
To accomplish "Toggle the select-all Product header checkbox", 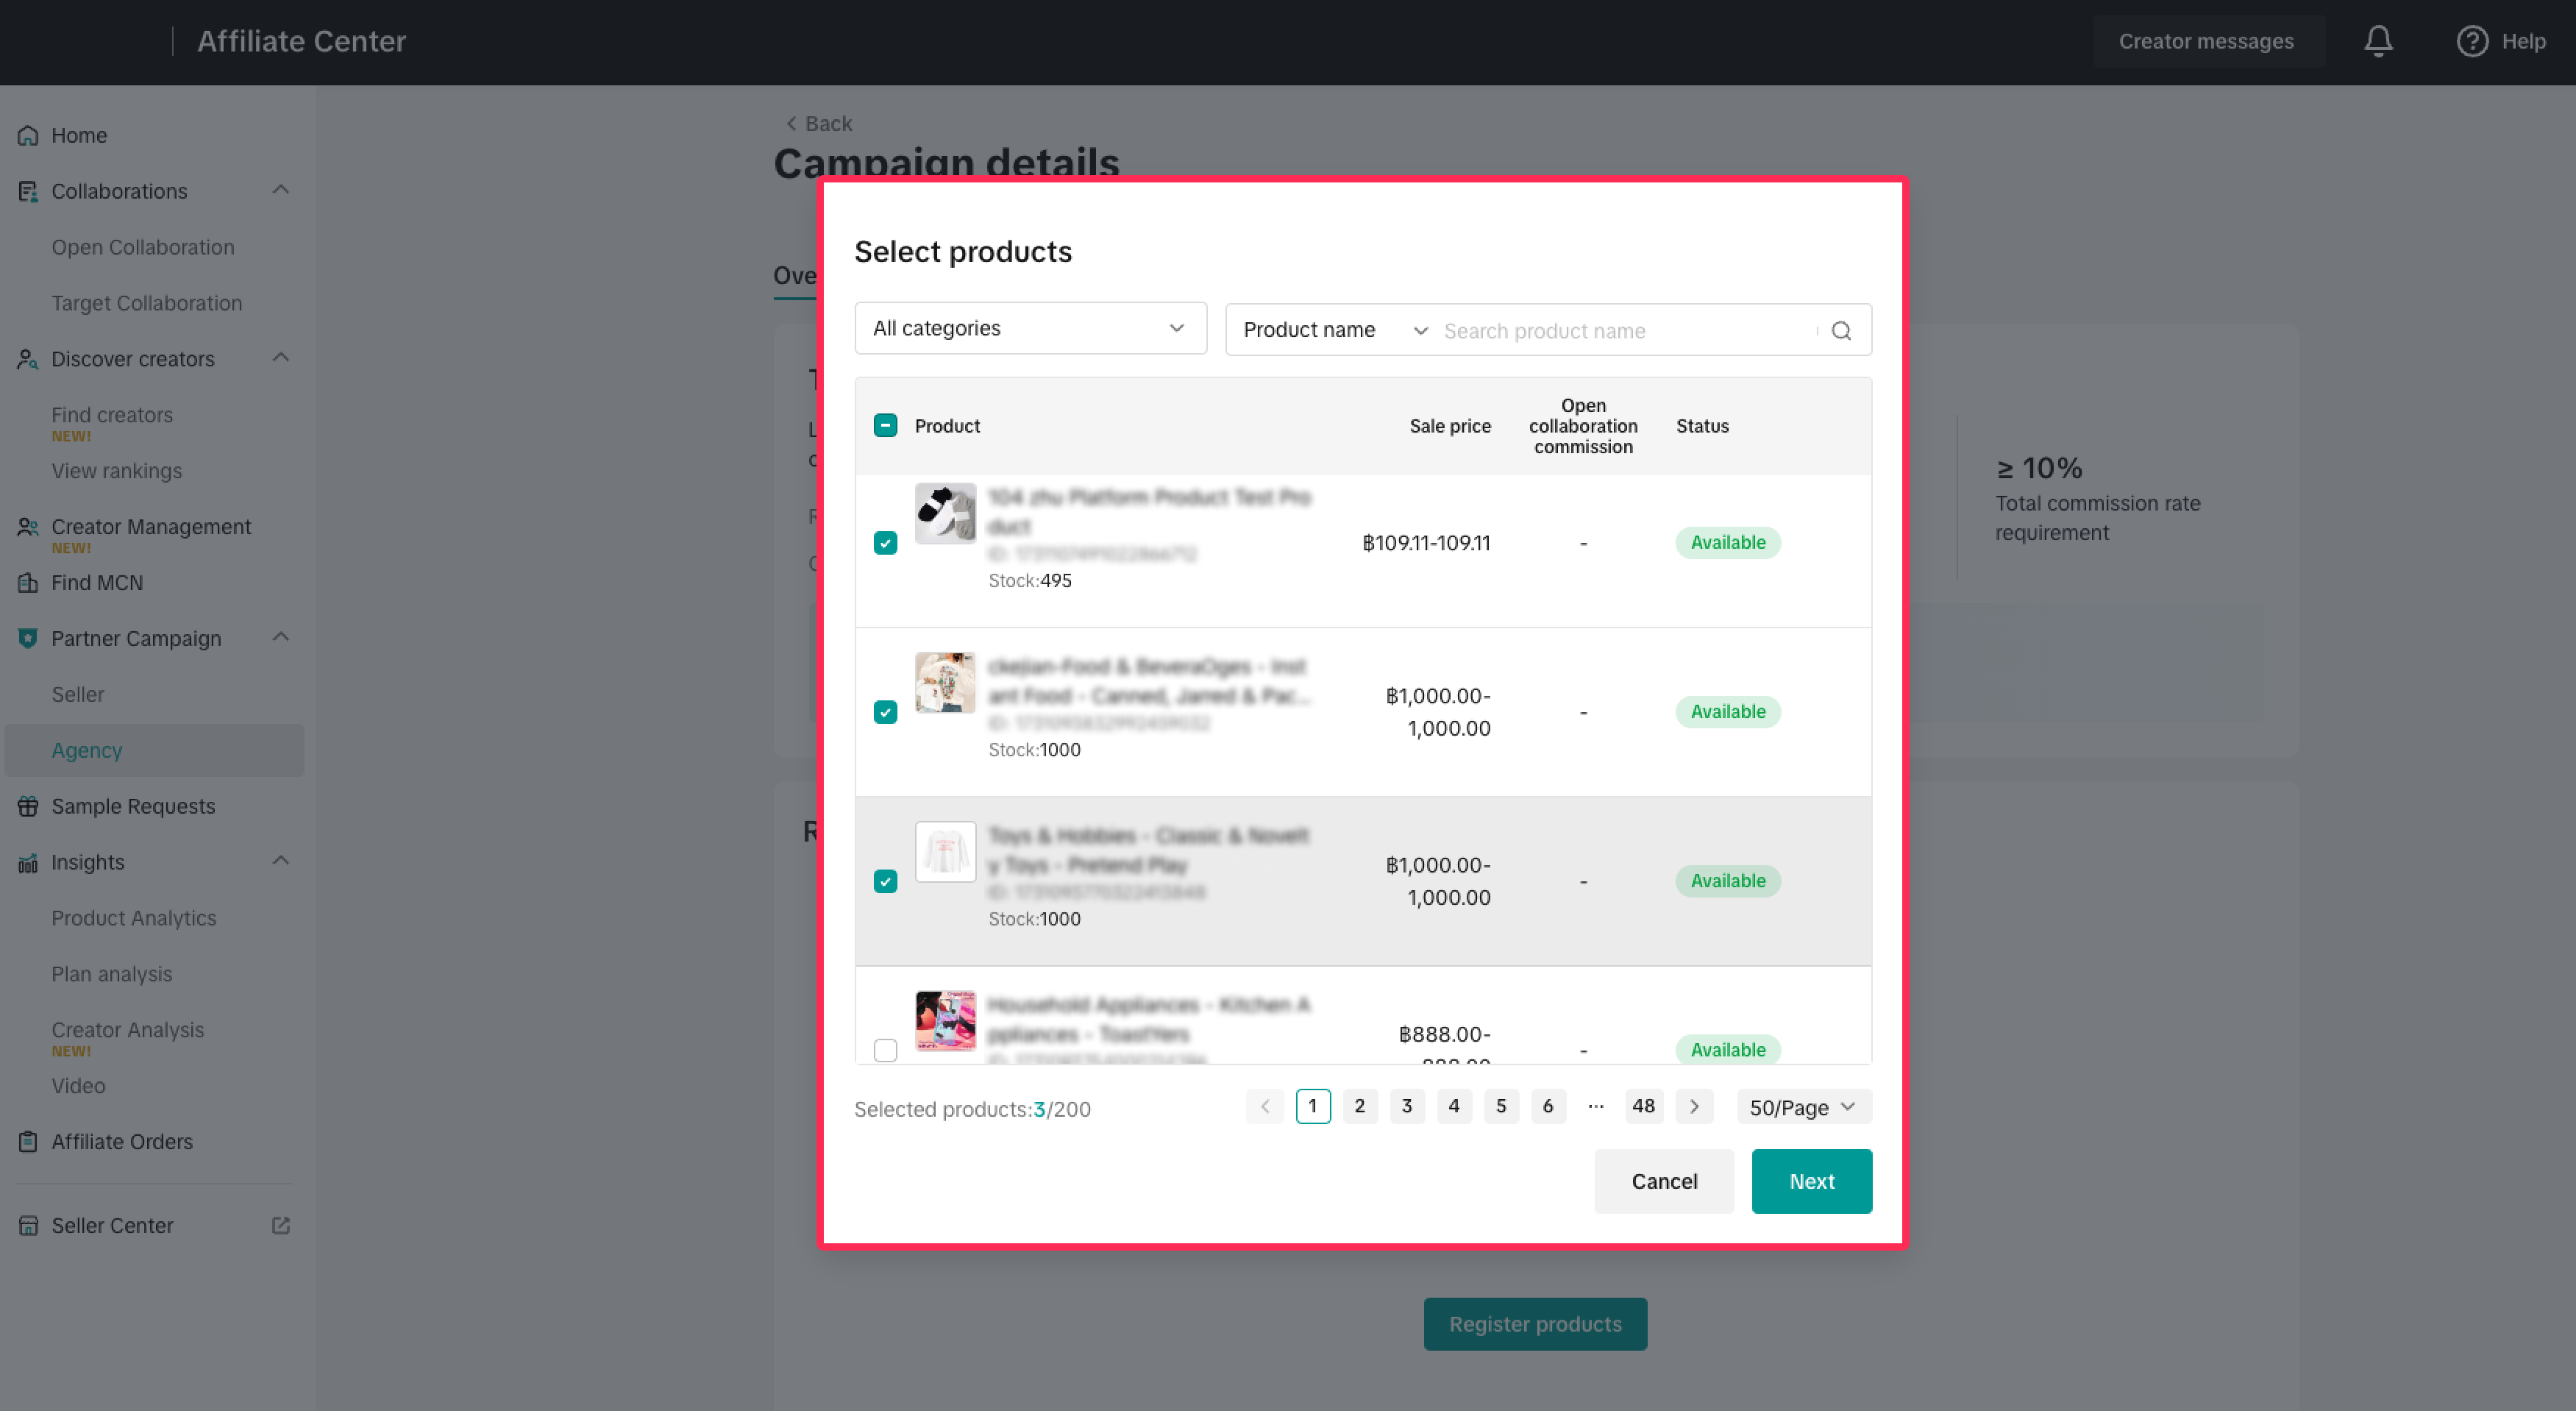I will [x=885, y=426].
